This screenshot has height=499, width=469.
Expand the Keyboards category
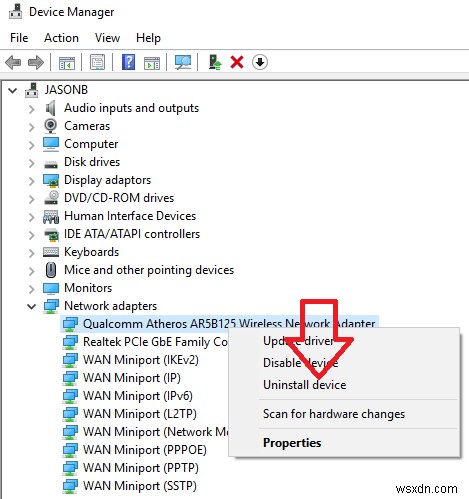tap(32, 253)
